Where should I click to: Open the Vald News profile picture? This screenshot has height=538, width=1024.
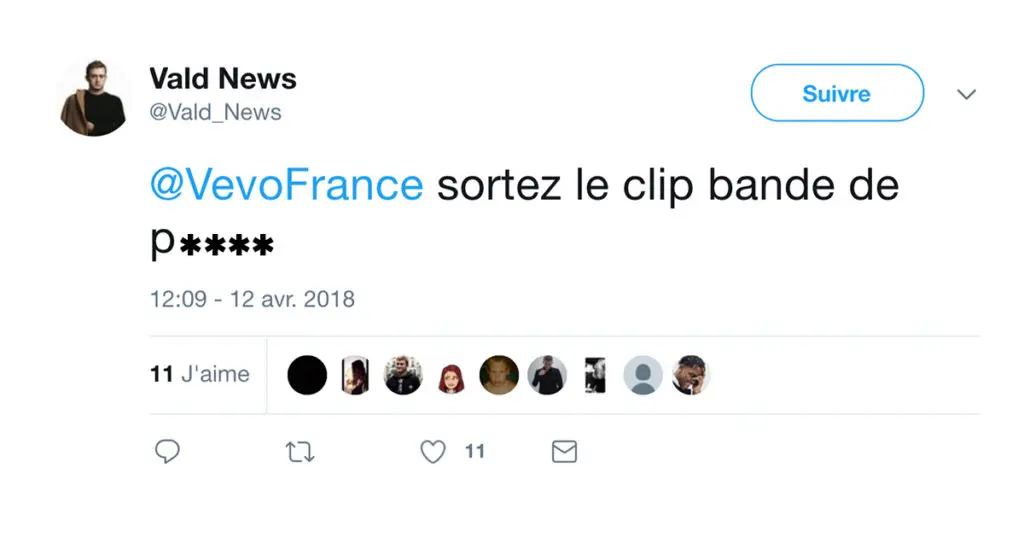[x=94, y=98]
